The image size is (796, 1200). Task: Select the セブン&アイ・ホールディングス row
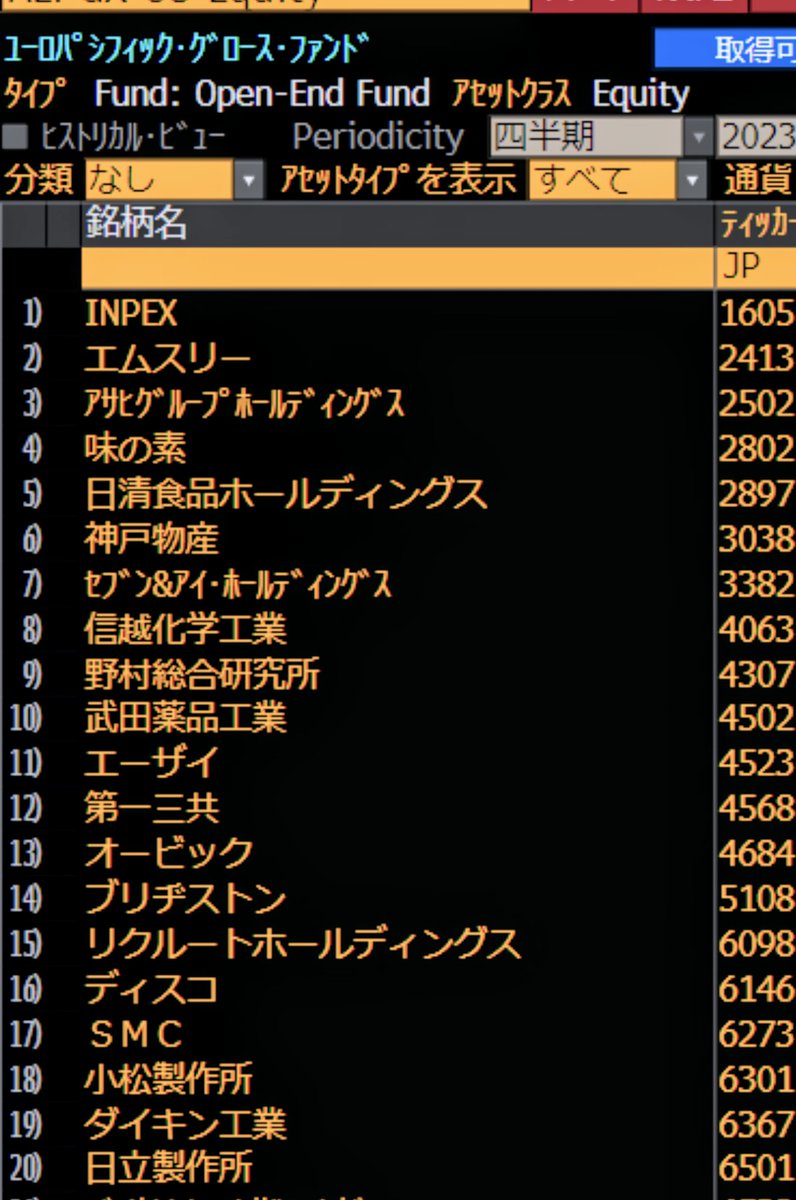click(398, 584)
